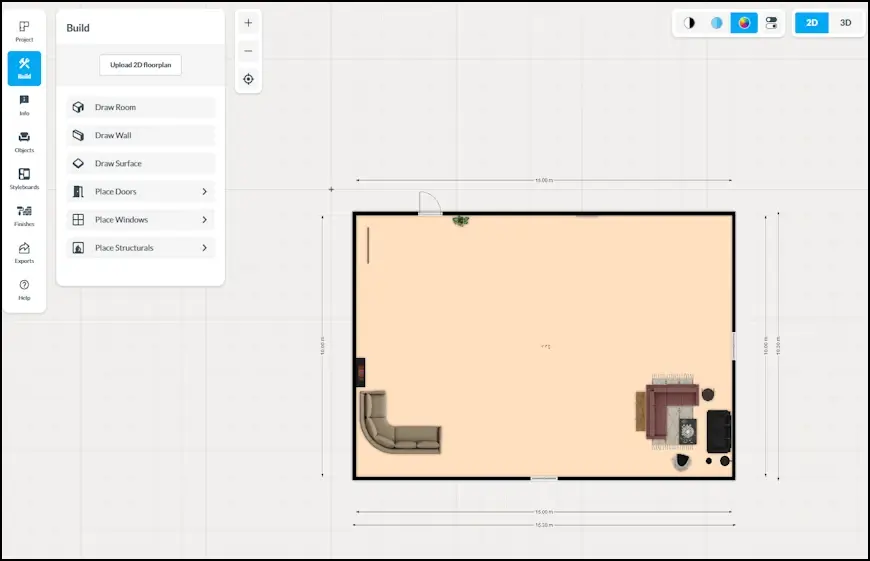Switch to blue monochrome display mode

[716, 23]
